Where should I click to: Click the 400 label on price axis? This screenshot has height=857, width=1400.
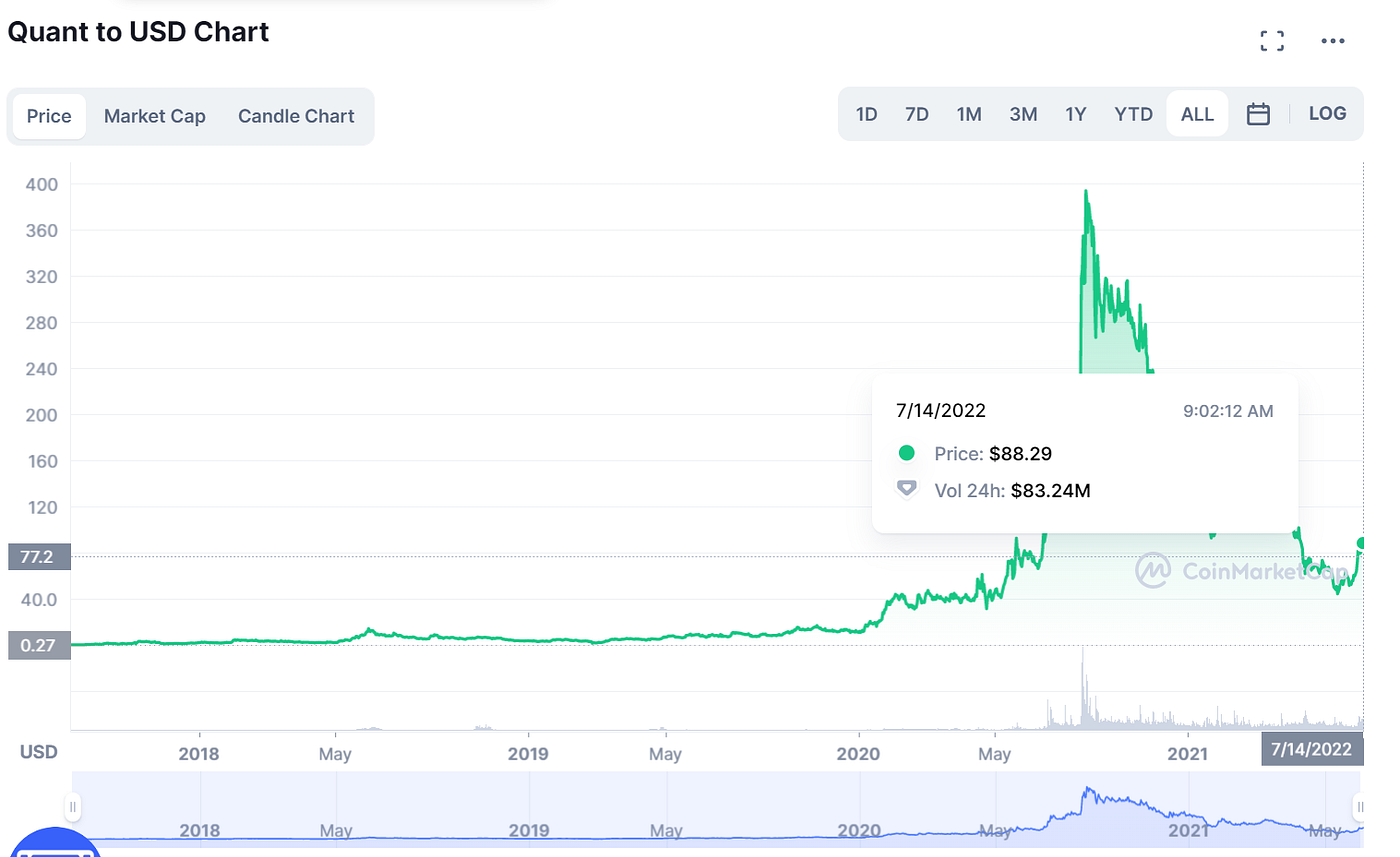(x=43, y=184)
